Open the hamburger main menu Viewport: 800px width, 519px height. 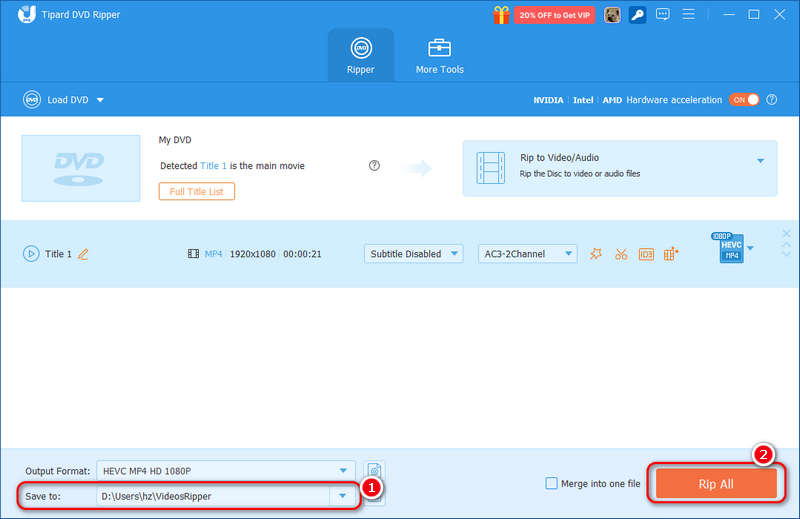click(689, 14)
